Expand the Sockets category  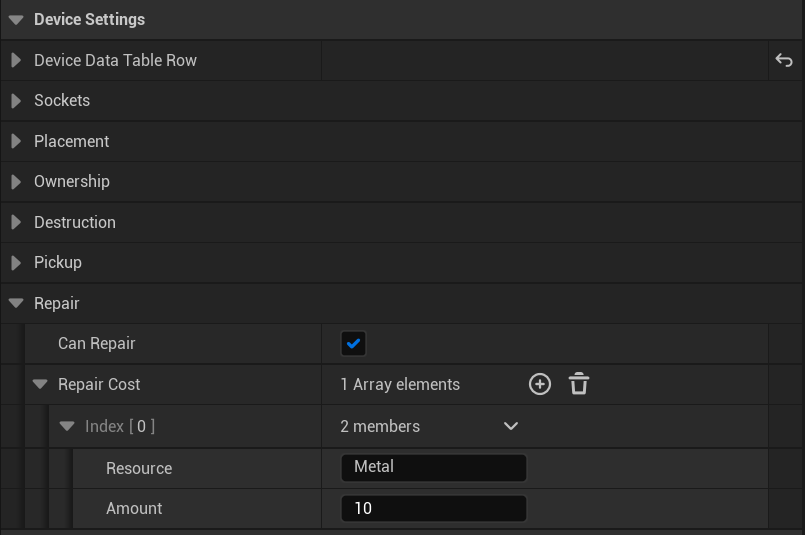(x=15, y=101)
